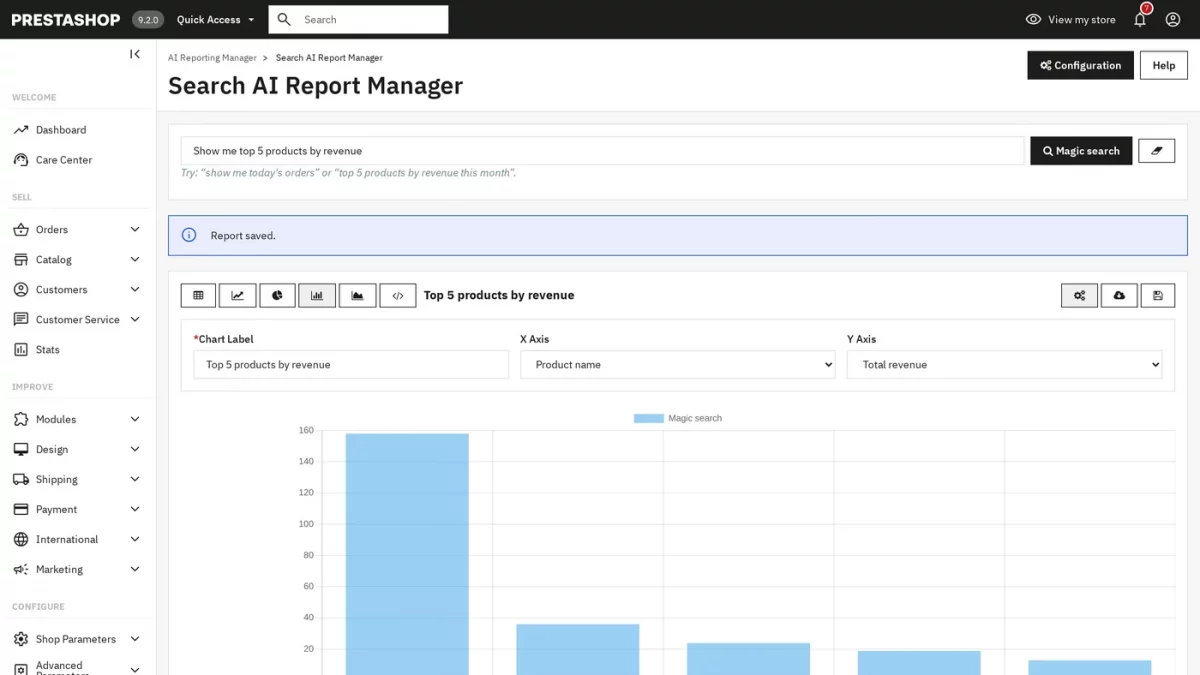Expand the Orders submenu chevron

point(135,230)
